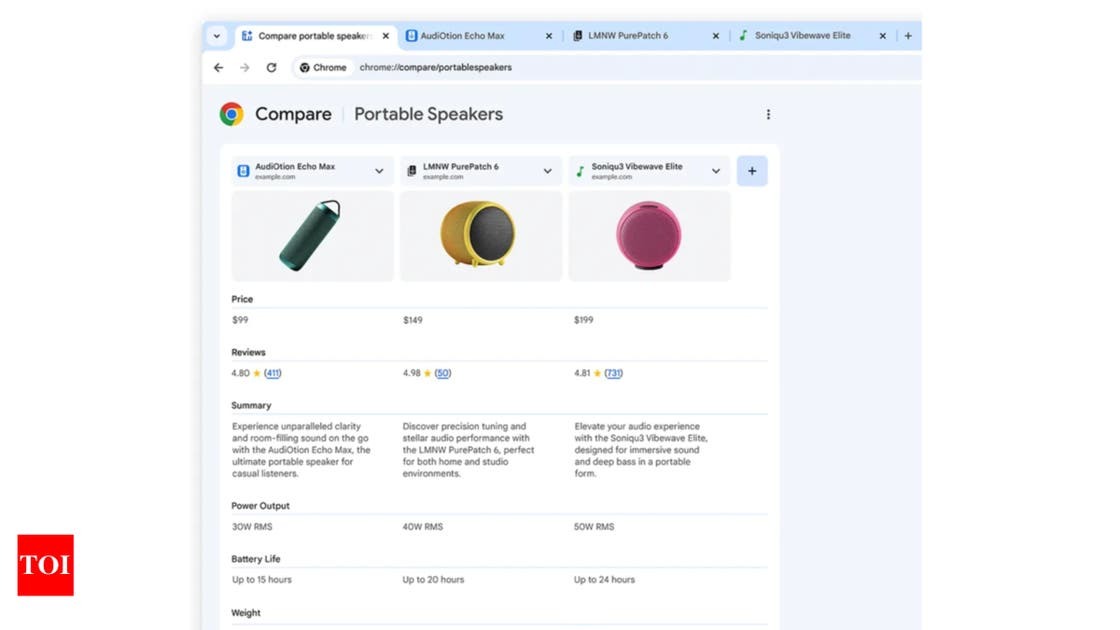Click the Up to 15 hours battery value
The width and height of the screenshot is (1120, 630).
(x=261, y=579)
